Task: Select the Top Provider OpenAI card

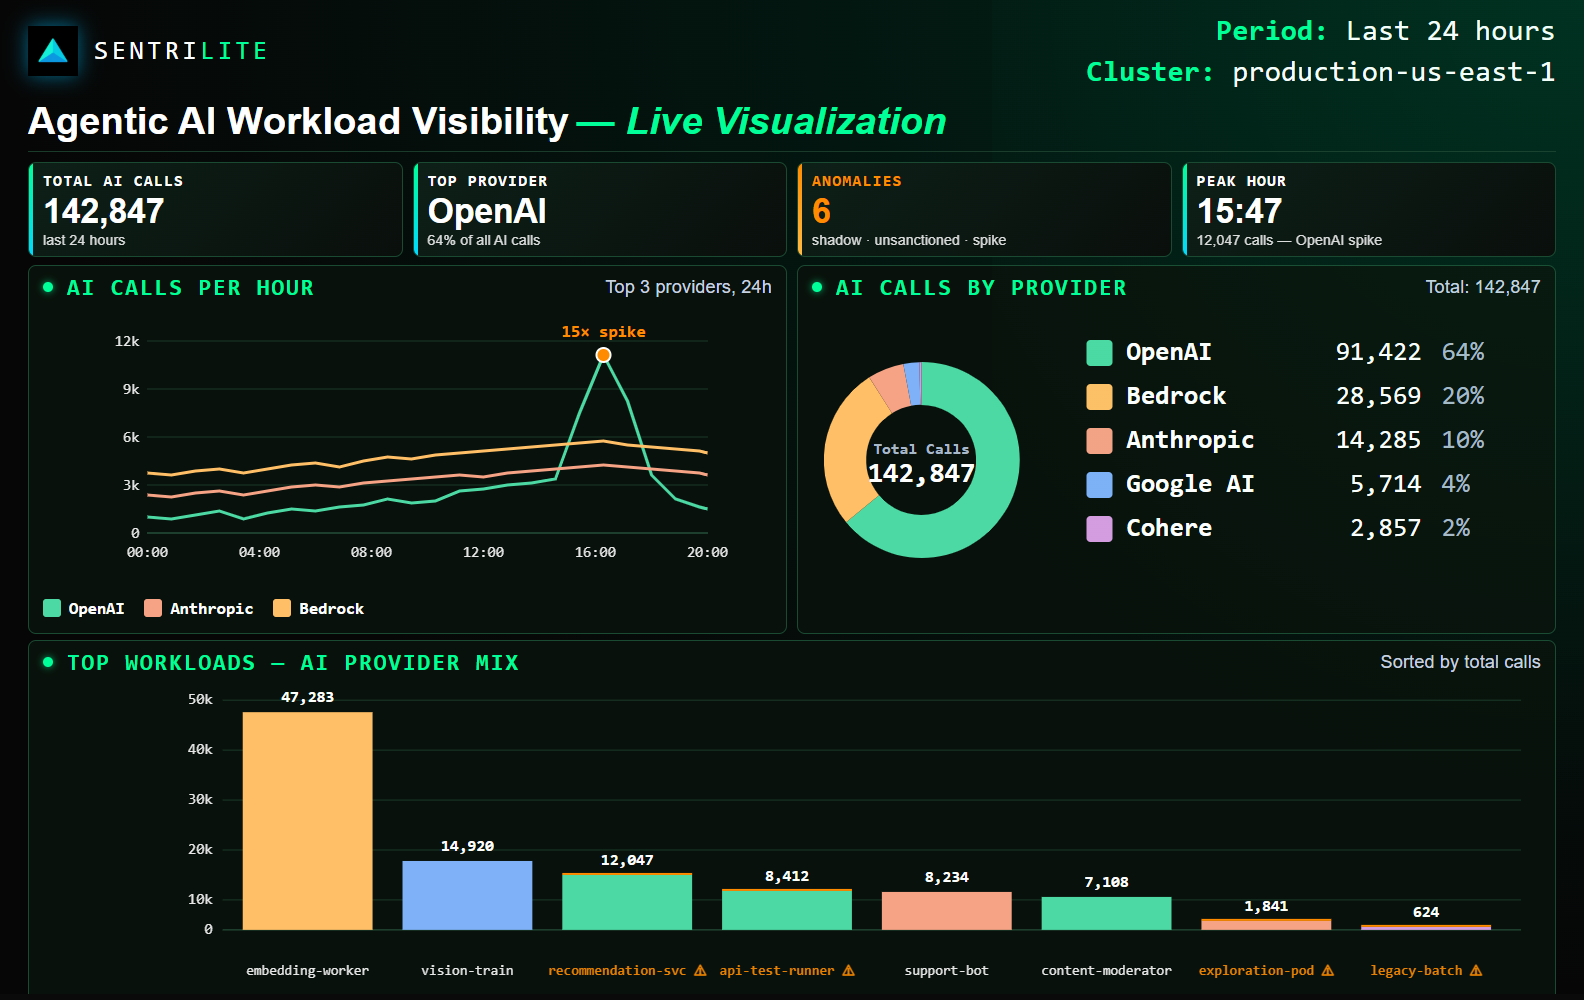Action: click(600, 210)
